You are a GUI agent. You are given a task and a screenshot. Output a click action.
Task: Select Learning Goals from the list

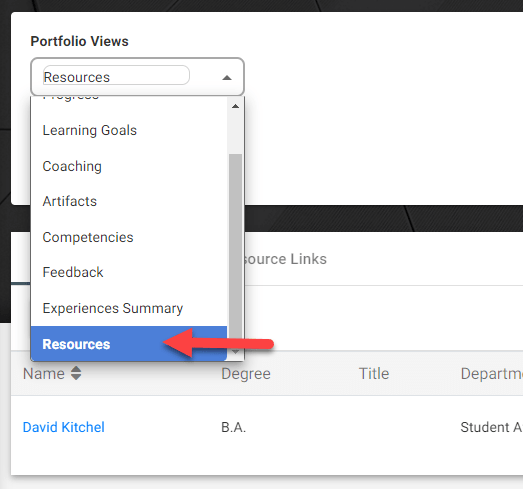tap(129, 130)
